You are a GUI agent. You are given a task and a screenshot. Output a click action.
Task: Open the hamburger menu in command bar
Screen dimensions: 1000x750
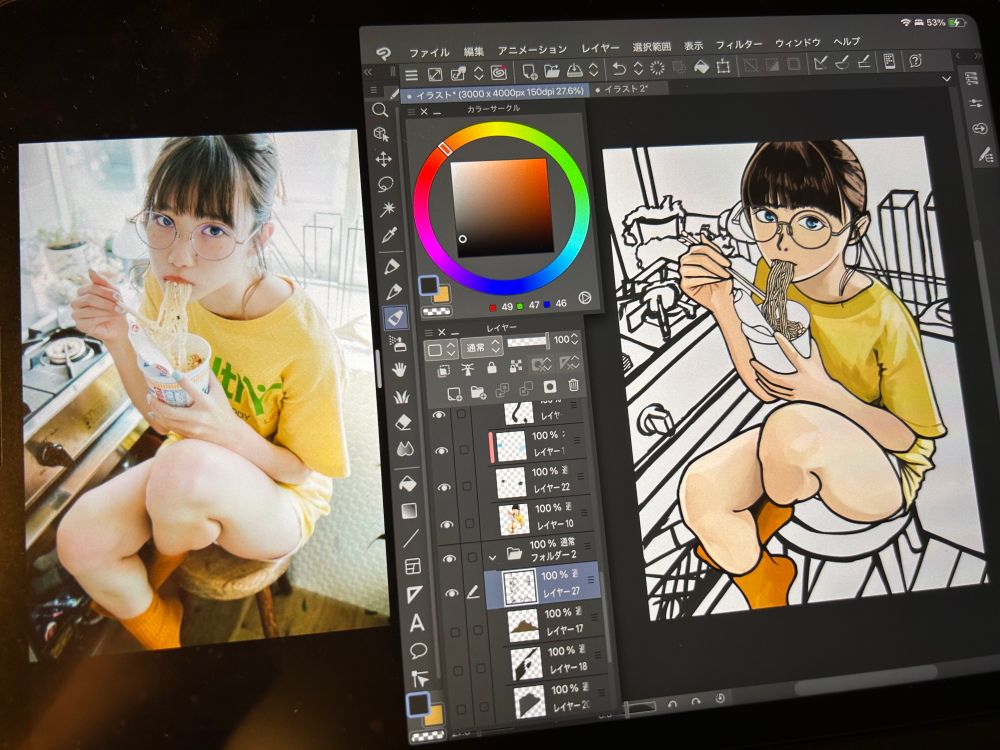[411, 75]
